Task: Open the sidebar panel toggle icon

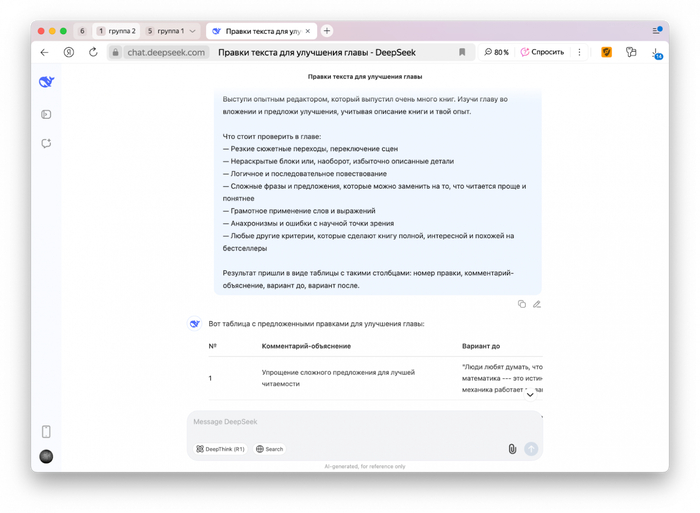Action: (46, 115)
